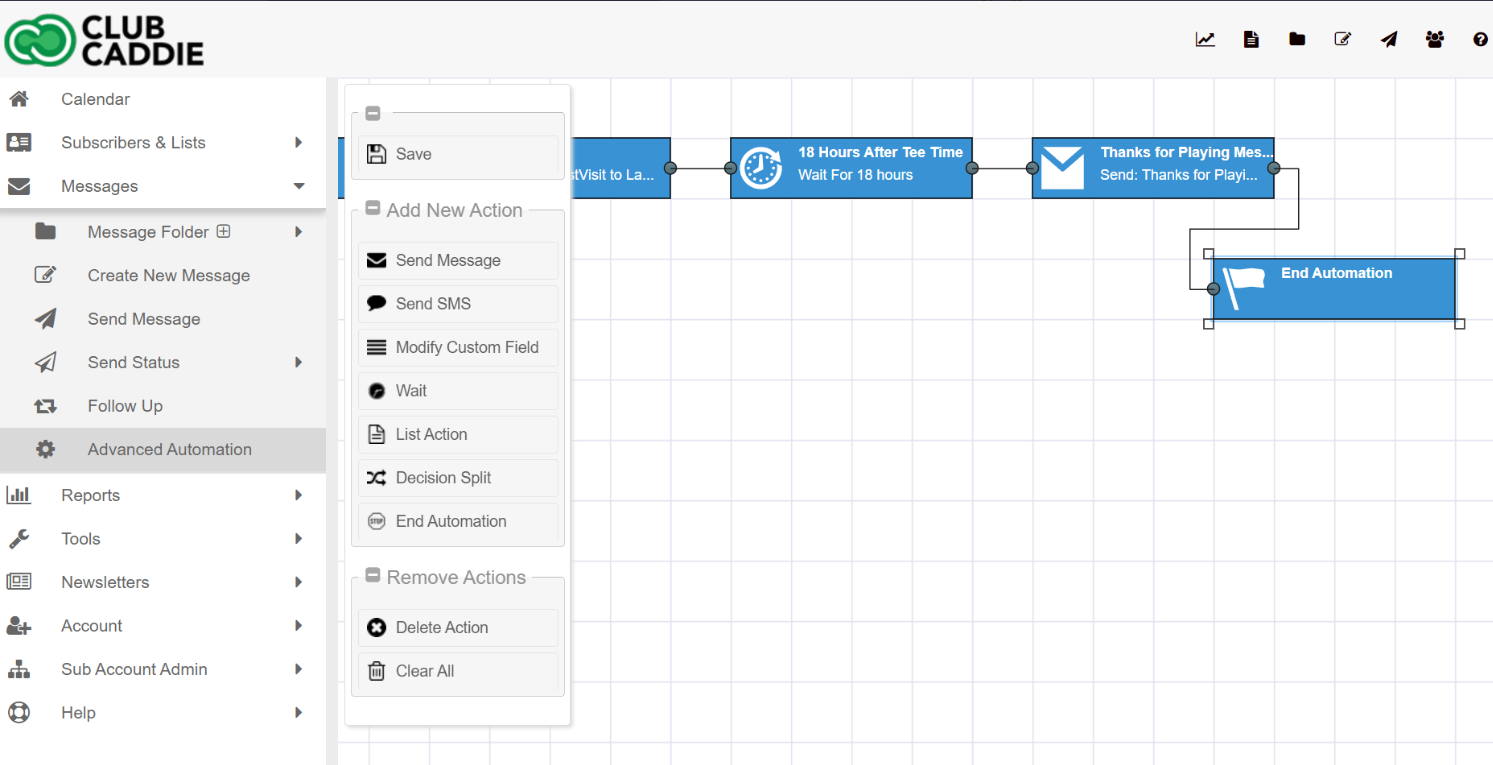The height and width of the screenshot is (765, 1493).
Task: Open the line chart reports icon in header
Action: point(1205,40)
